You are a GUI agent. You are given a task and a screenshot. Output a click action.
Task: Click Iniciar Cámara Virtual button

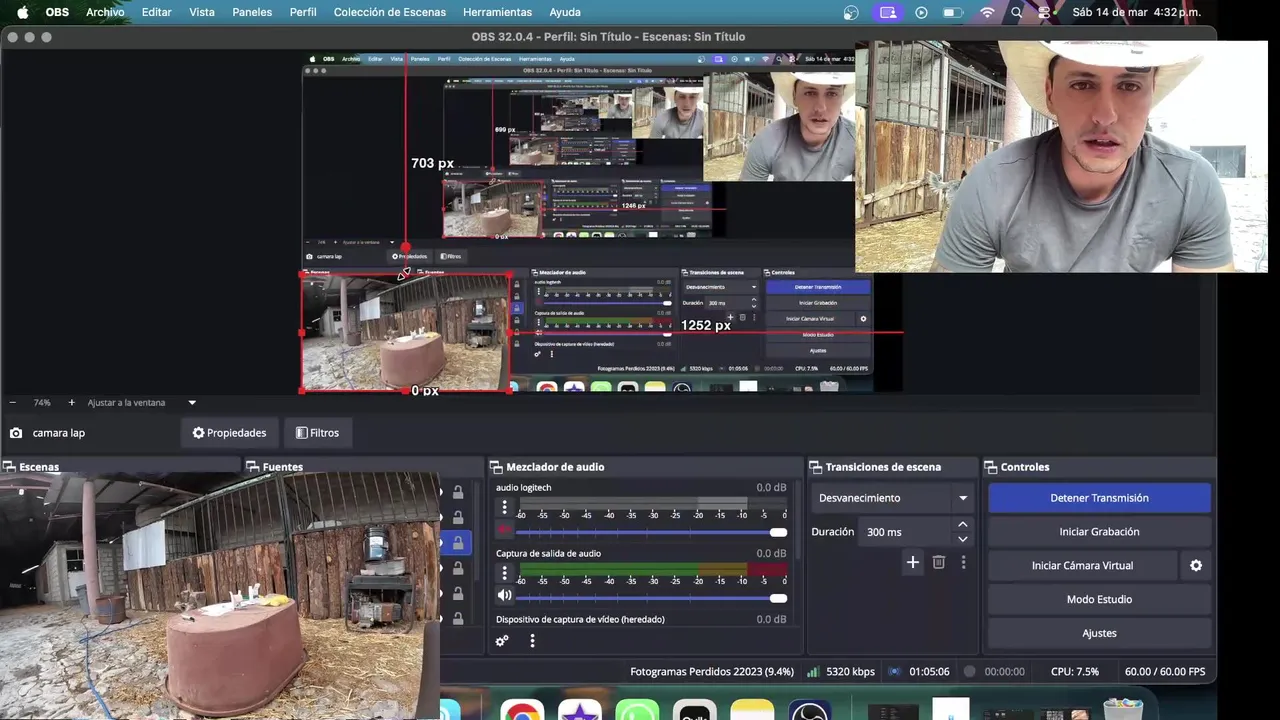(1082, 566)
